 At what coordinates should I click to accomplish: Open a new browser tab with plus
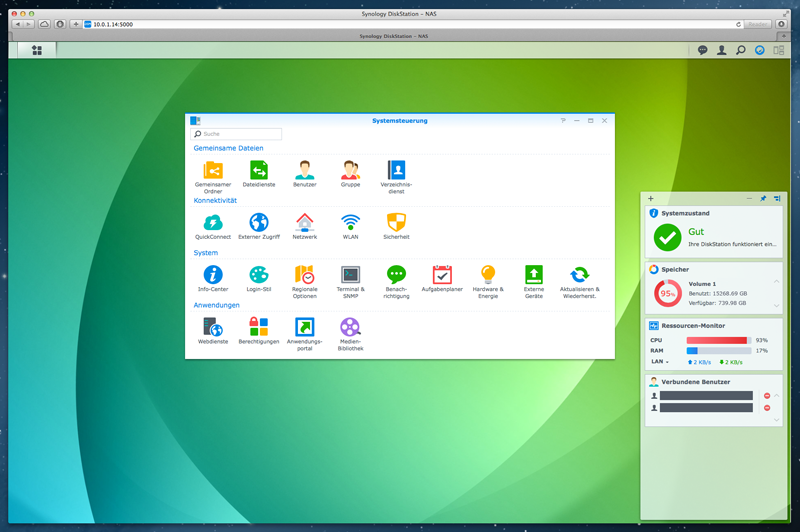tap(784, 36)
